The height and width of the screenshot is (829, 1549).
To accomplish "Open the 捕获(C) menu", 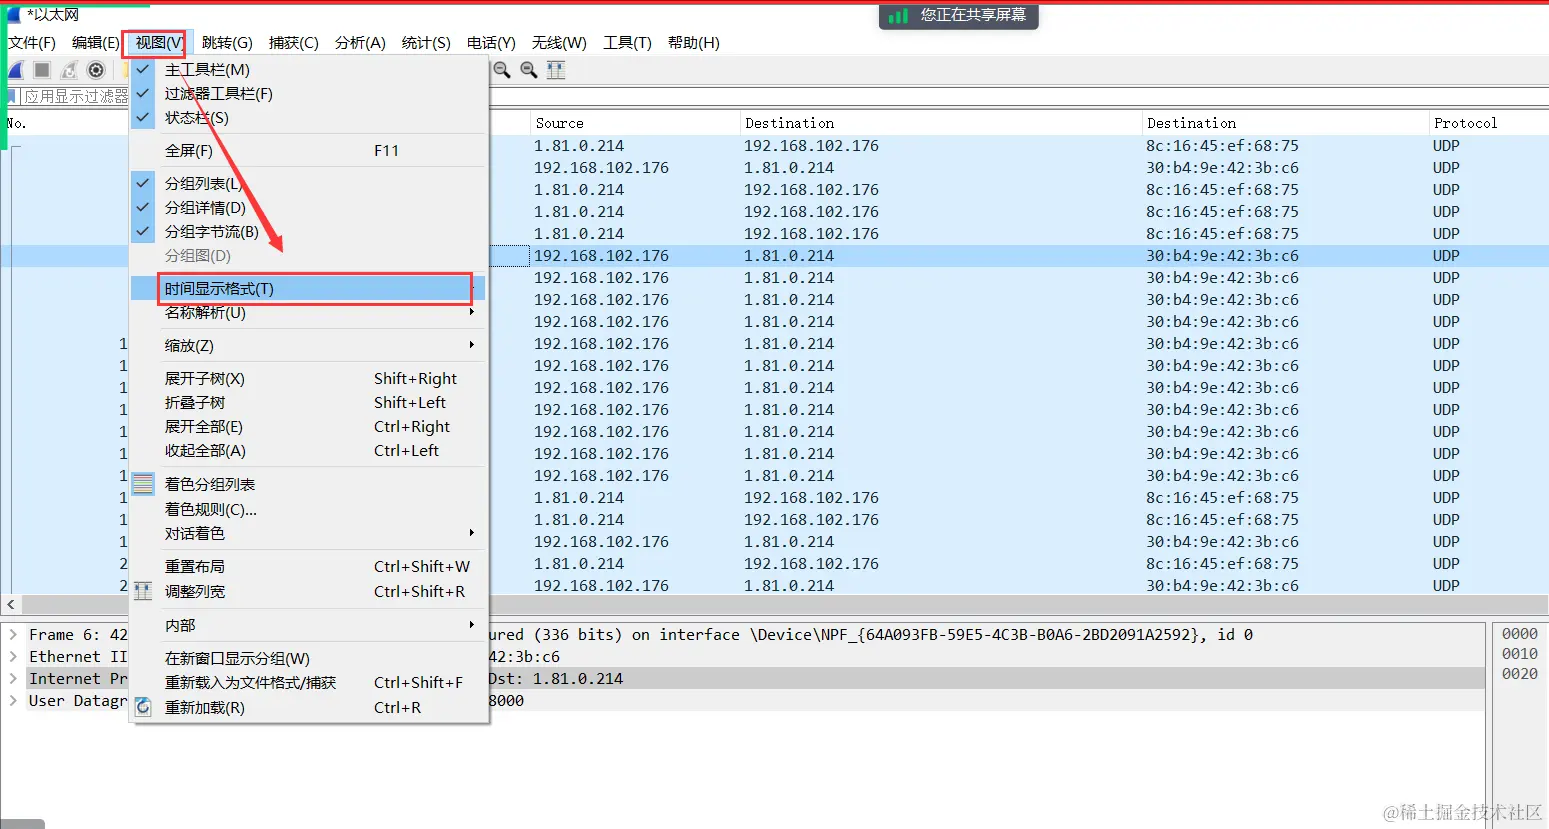I will coord(293,43).
